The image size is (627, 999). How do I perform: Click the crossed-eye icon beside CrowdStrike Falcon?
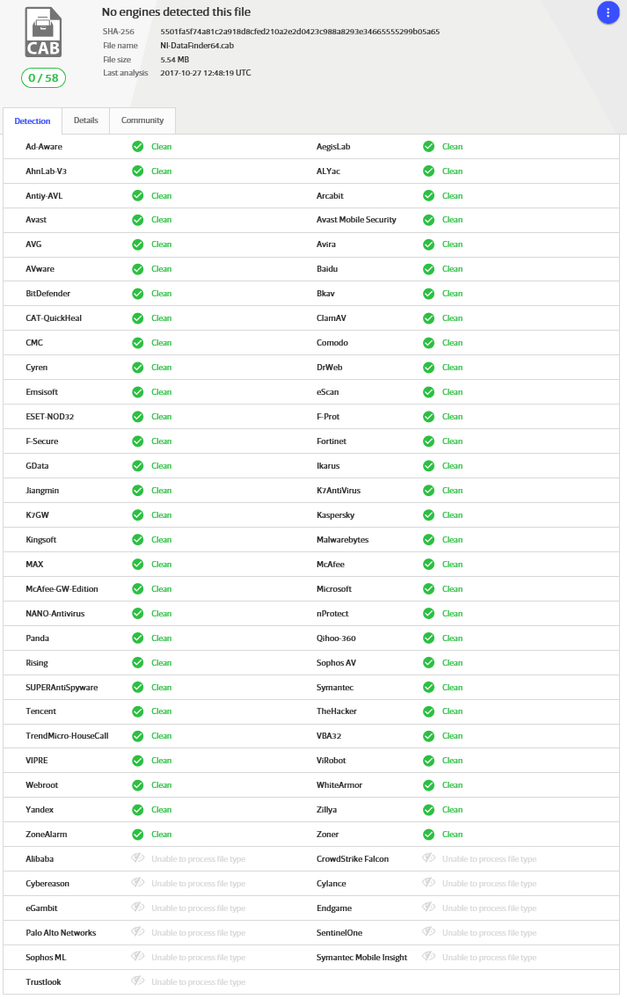point(428,859)
